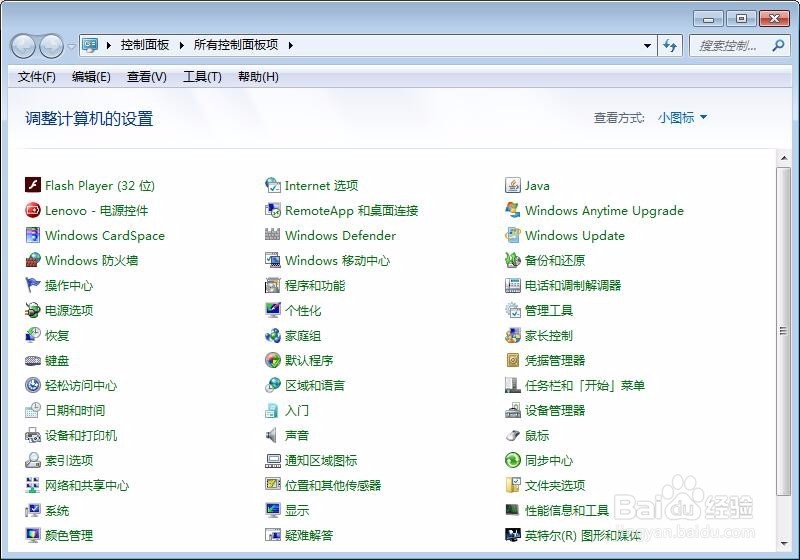Image resolution: width=800 pixels, height=560 pixels.
Task: Open the 家长控制 link
Action: (549, 335)
